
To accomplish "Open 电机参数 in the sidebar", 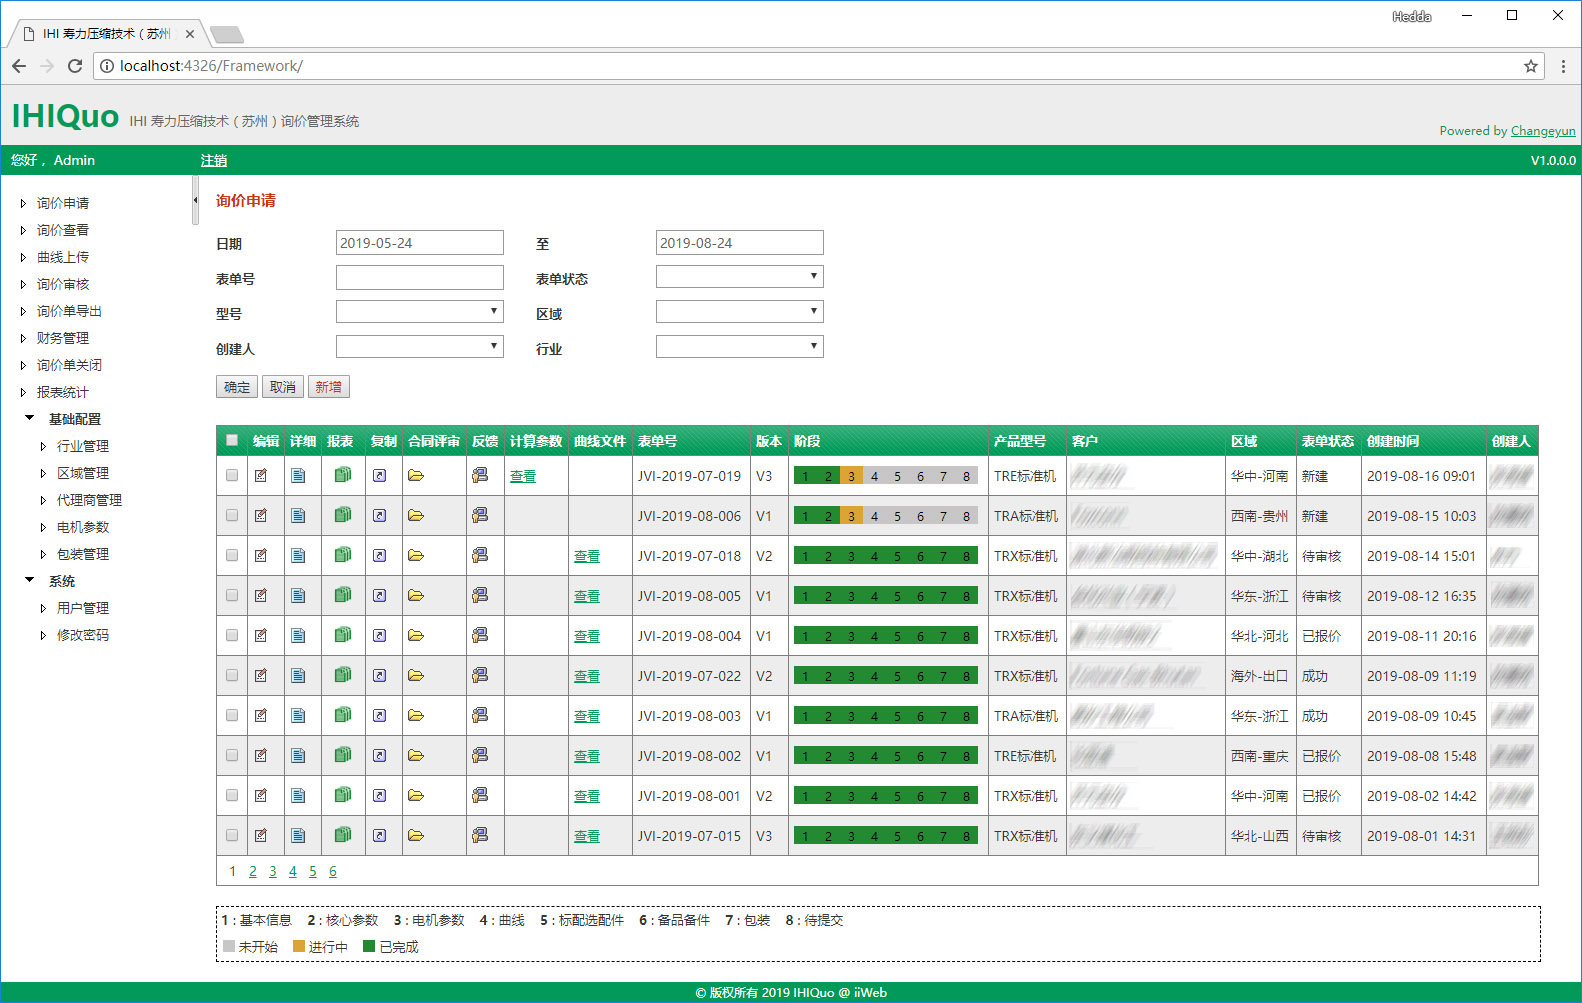I will point(83,527).
